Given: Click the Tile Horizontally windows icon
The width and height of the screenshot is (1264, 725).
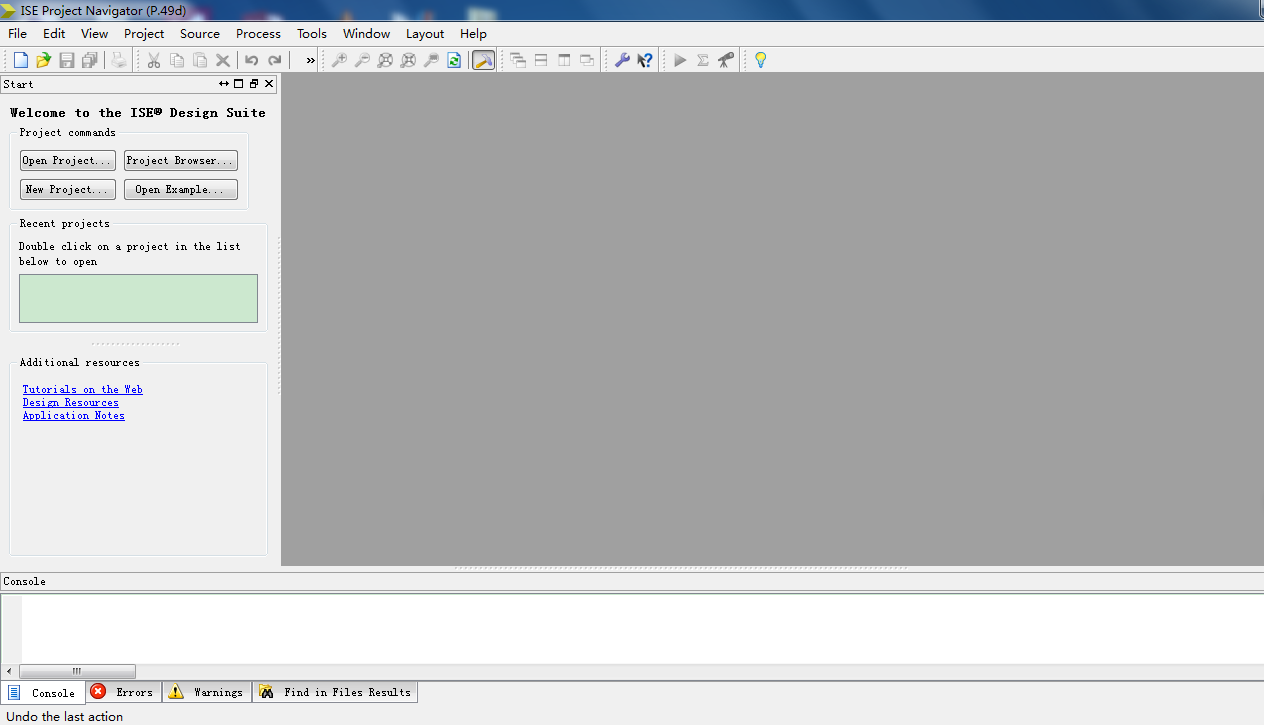Looking at the screenshot, I should [541, 60].
